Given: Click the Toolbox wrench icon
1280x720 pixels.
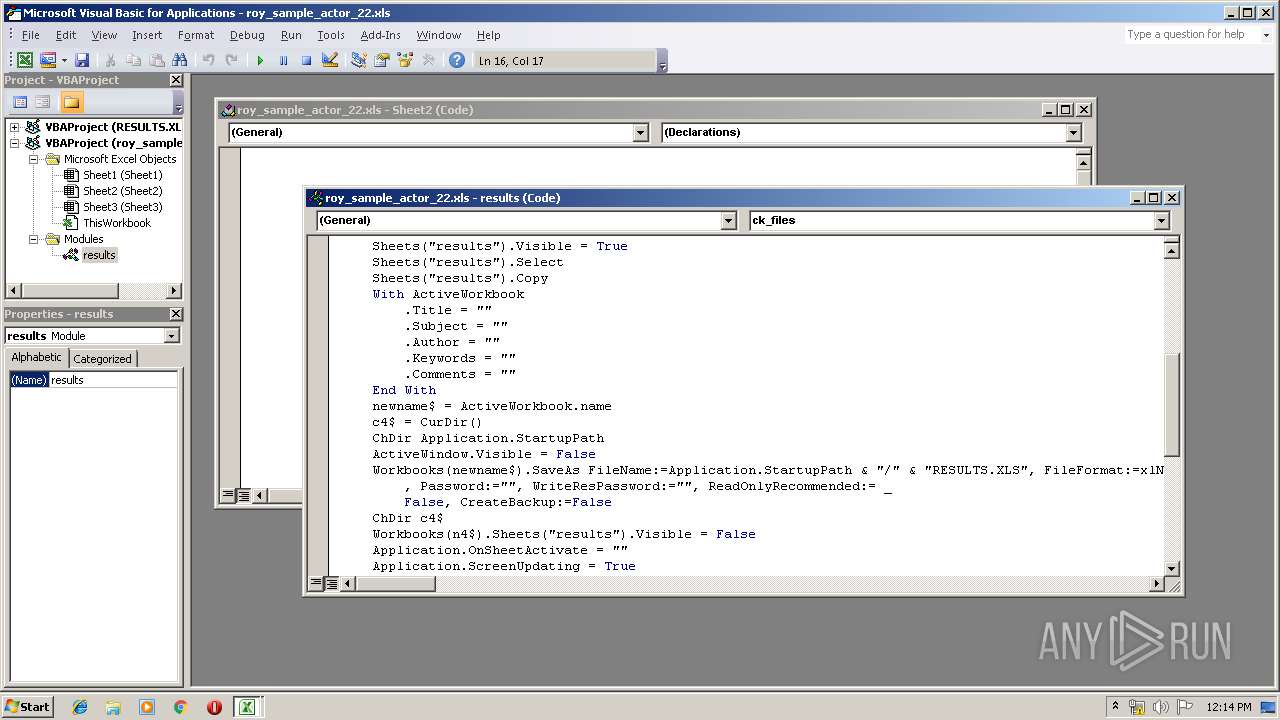Looking at the screenshot, I should tap(428, 60).
